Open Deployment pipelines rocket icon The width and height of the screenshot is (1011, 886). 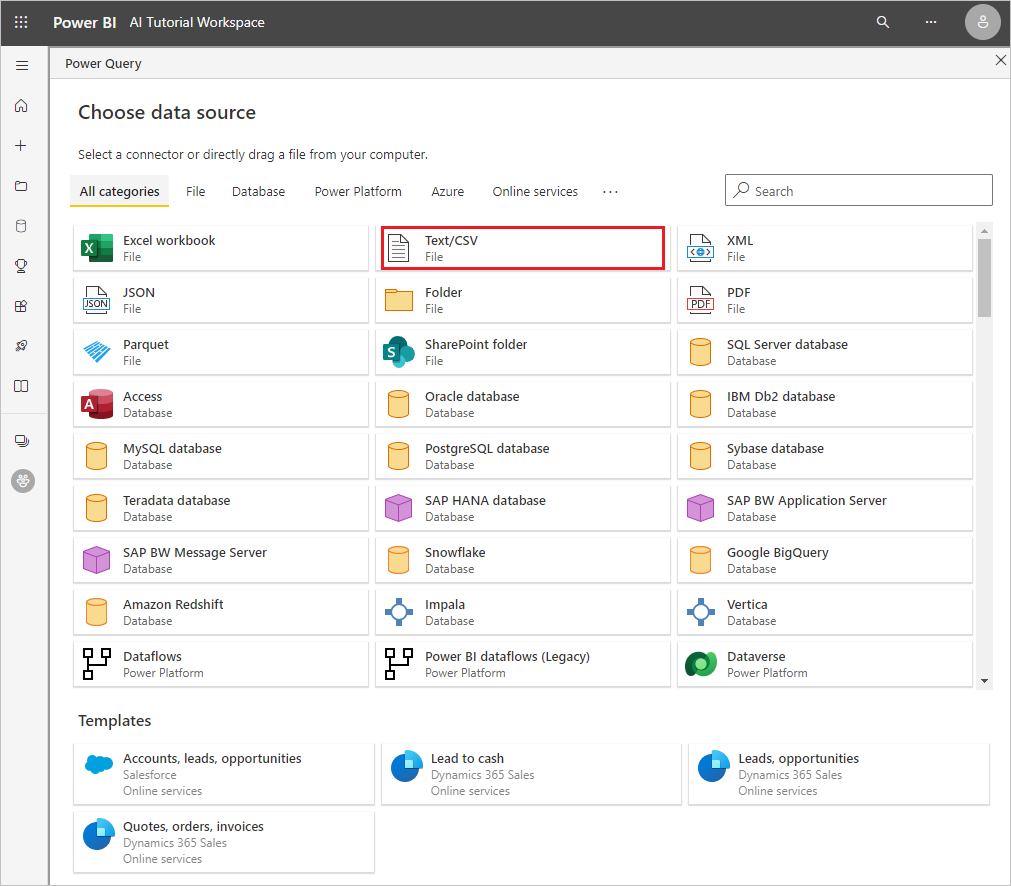coord(21,346)
